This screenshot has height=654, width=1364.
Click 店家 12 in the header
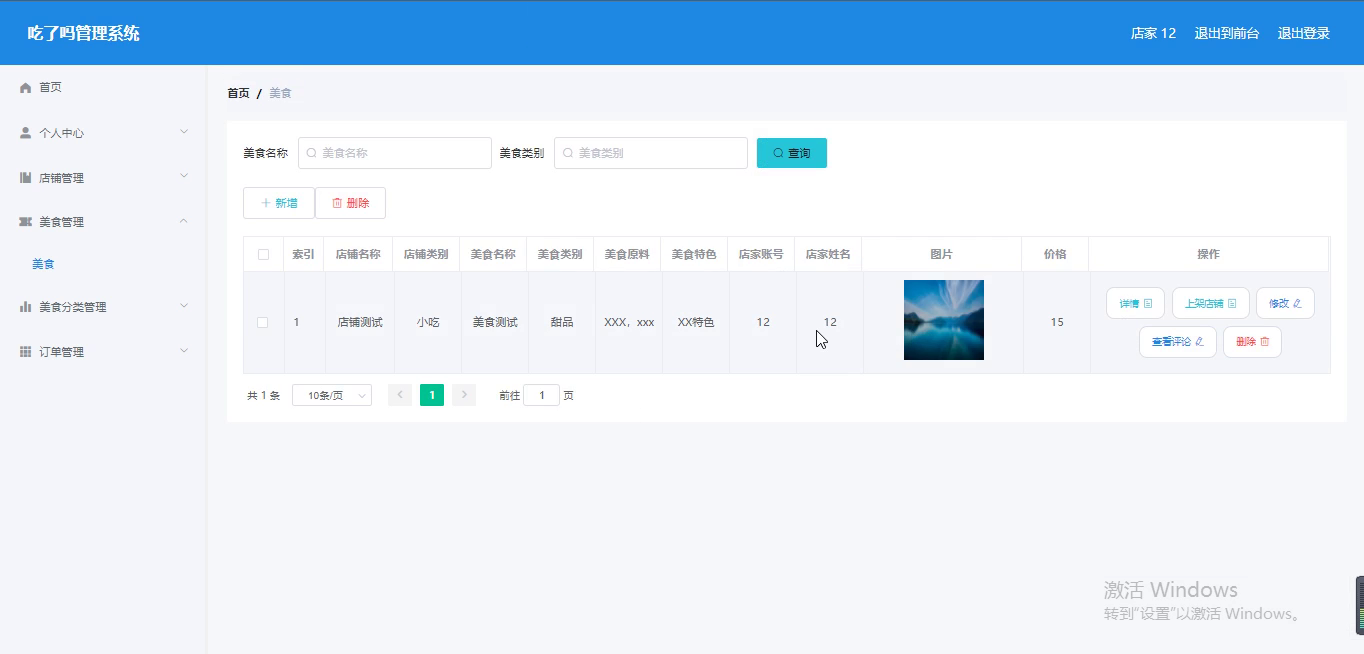[x=1153, y=33]
